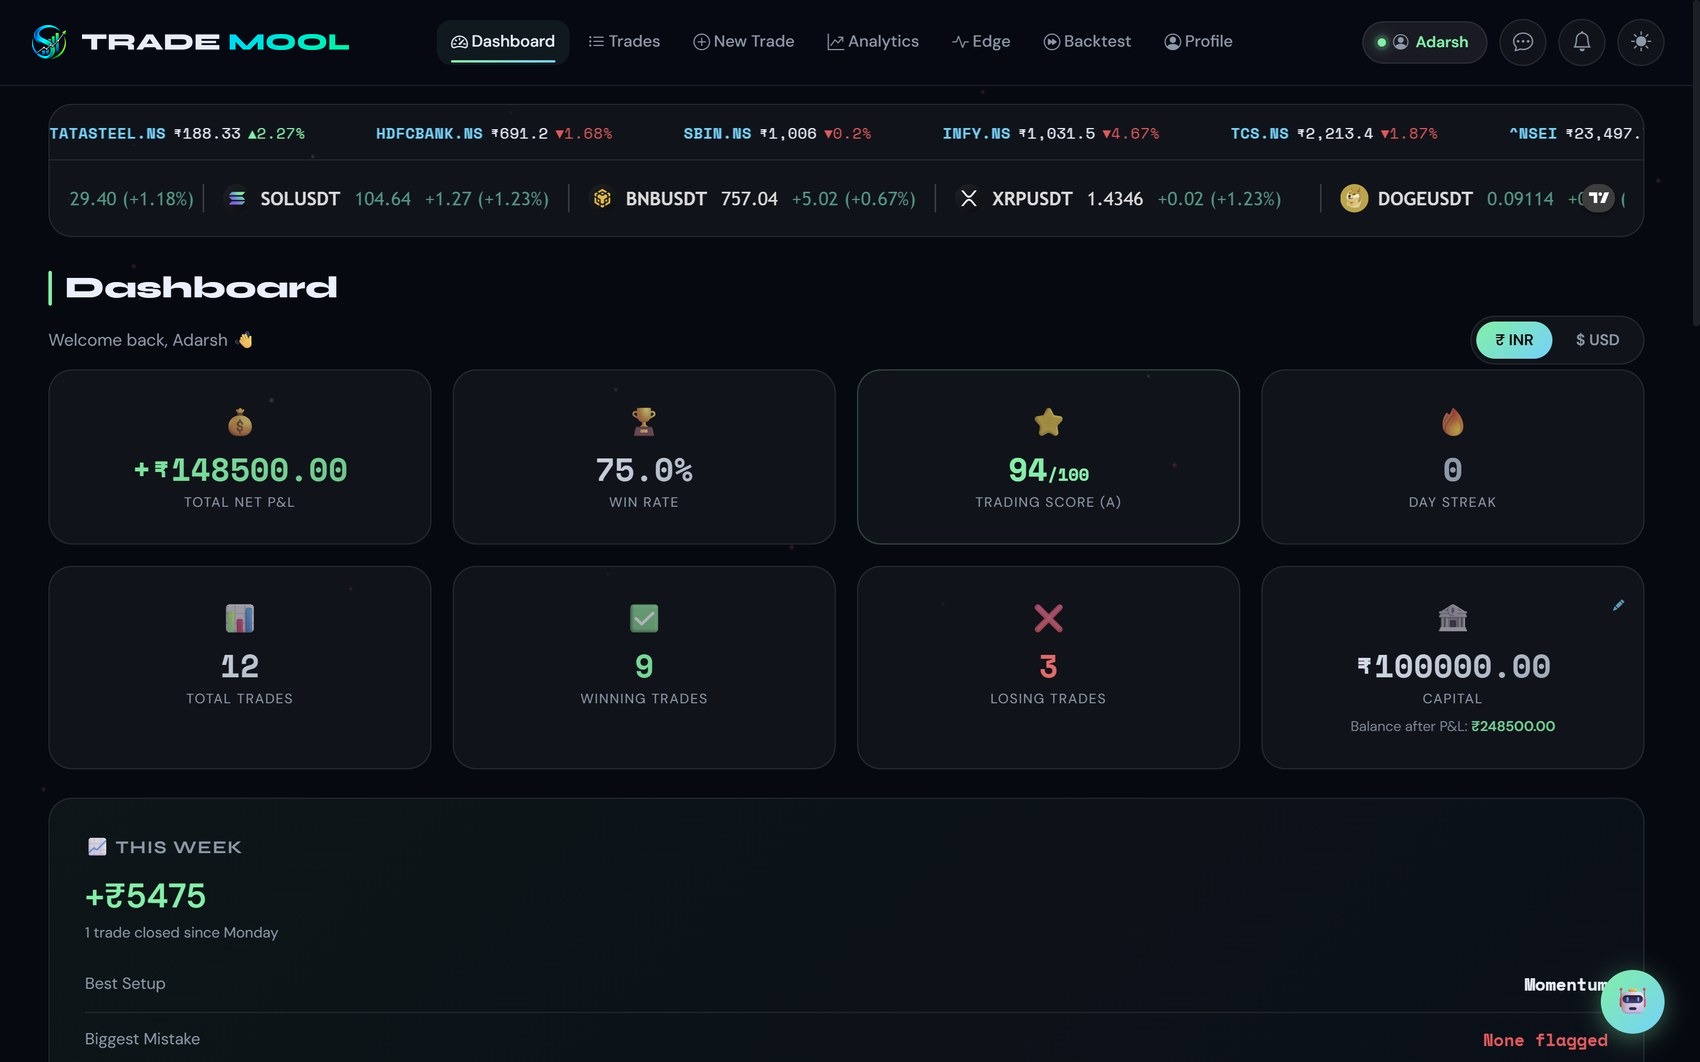
Task: Click the DOGEUSDT coin icon
Action: coord(1354,198)
